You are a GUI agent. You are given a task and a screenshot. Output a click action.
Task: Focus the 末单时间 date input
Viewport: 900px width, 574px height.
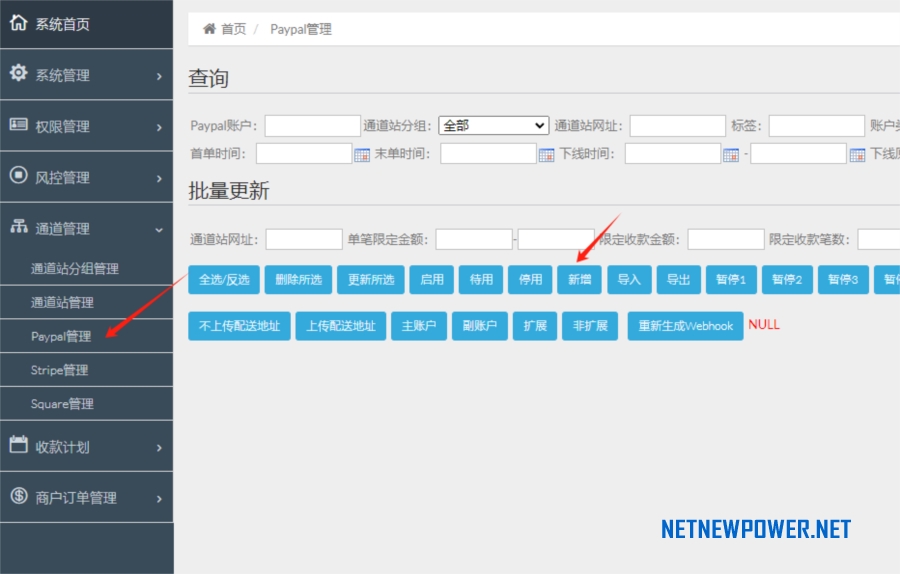488,153
